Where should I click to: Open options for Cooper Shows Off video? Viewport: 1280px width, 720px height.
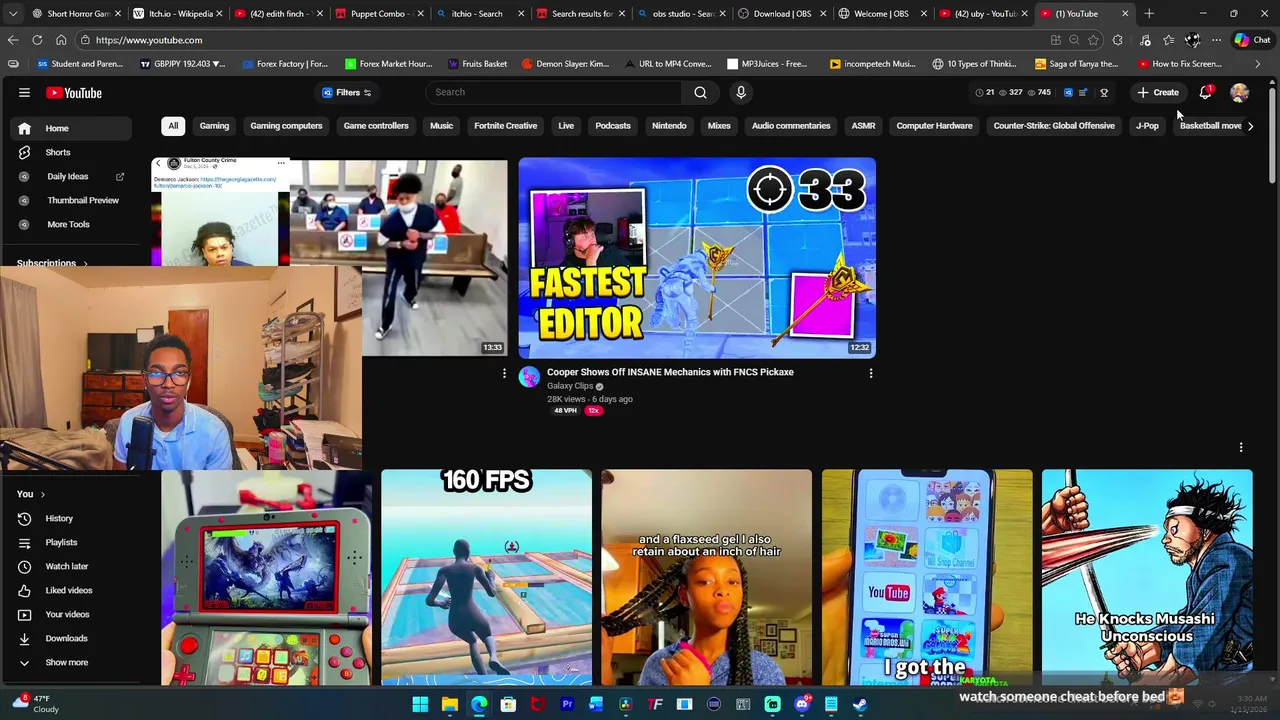tap(871, 373)
